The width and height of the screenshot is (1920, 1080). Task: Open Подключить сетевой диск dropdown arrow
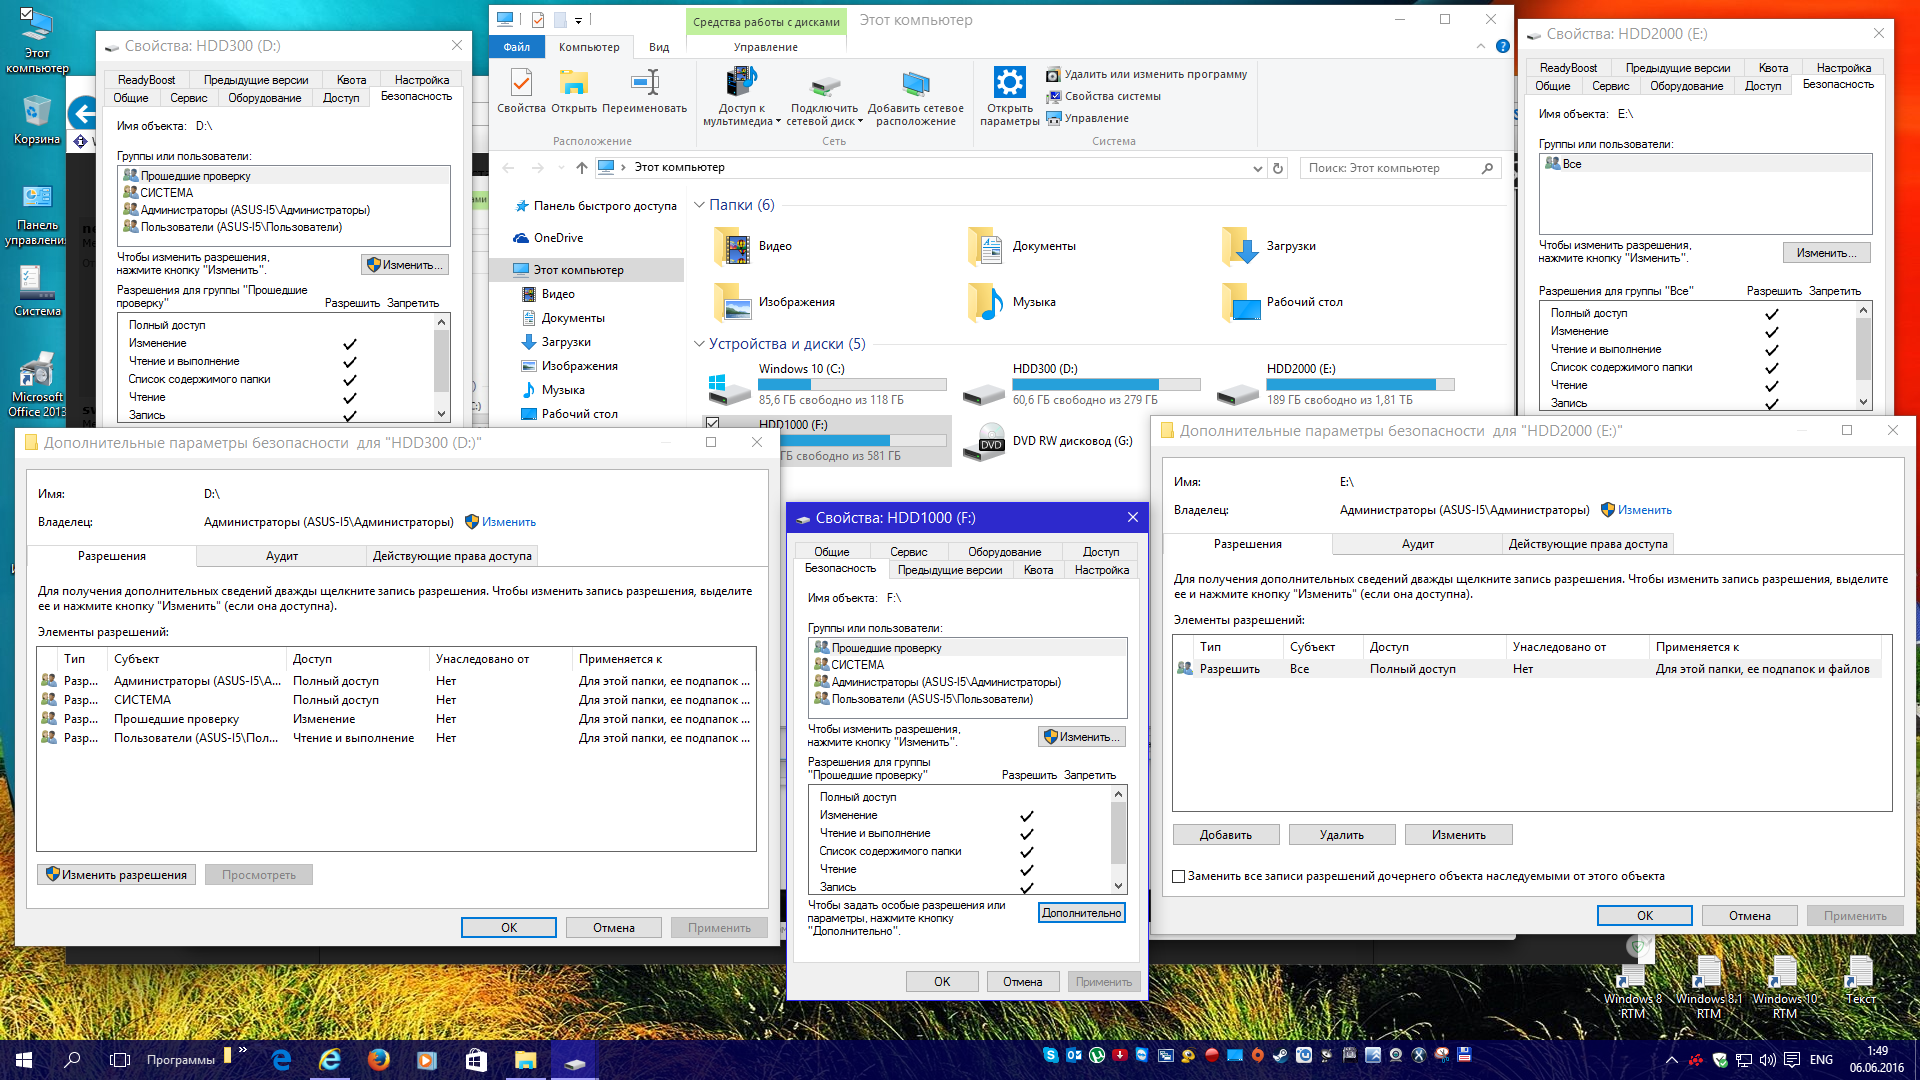click(860, 122)
